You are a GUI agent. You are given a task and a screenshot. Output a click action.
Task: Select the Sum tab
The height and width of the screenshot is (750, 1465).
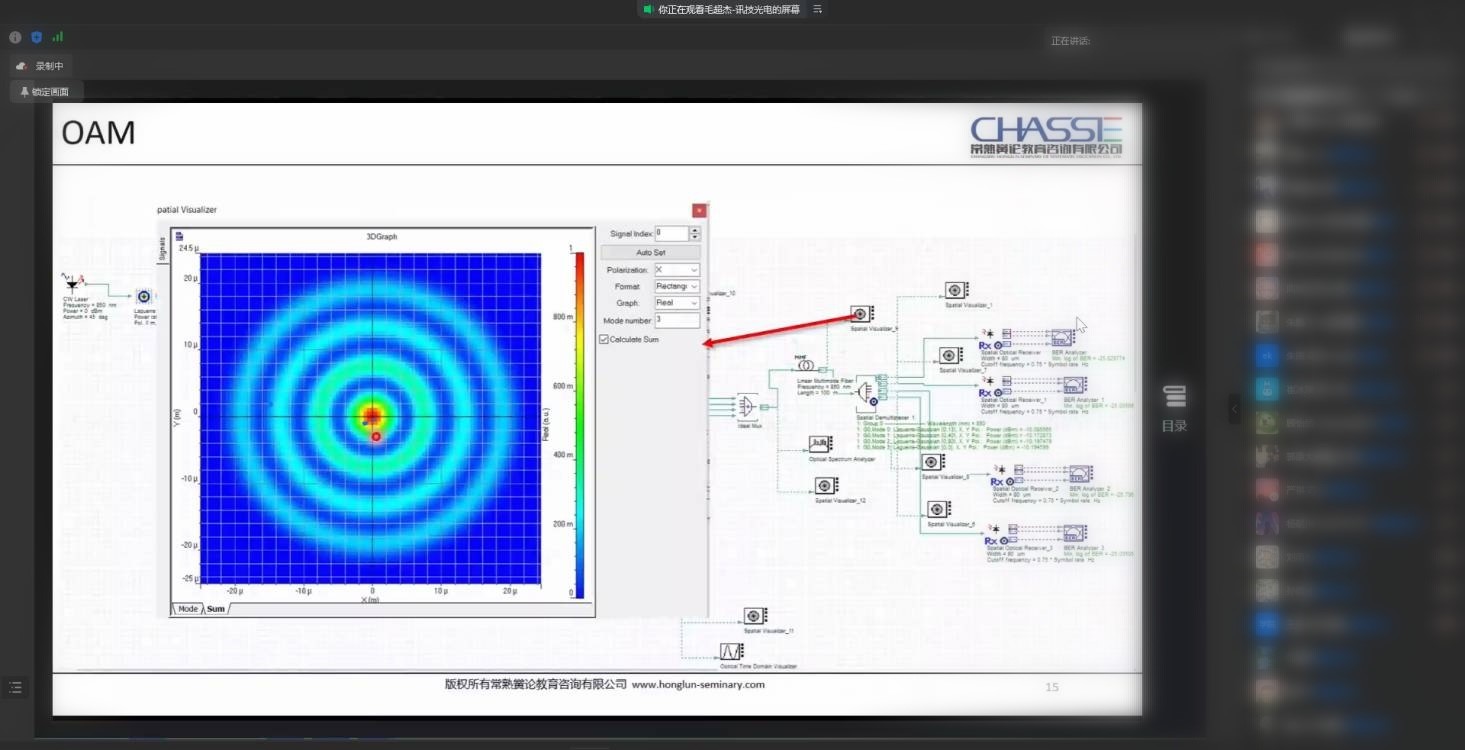[216, 609]
